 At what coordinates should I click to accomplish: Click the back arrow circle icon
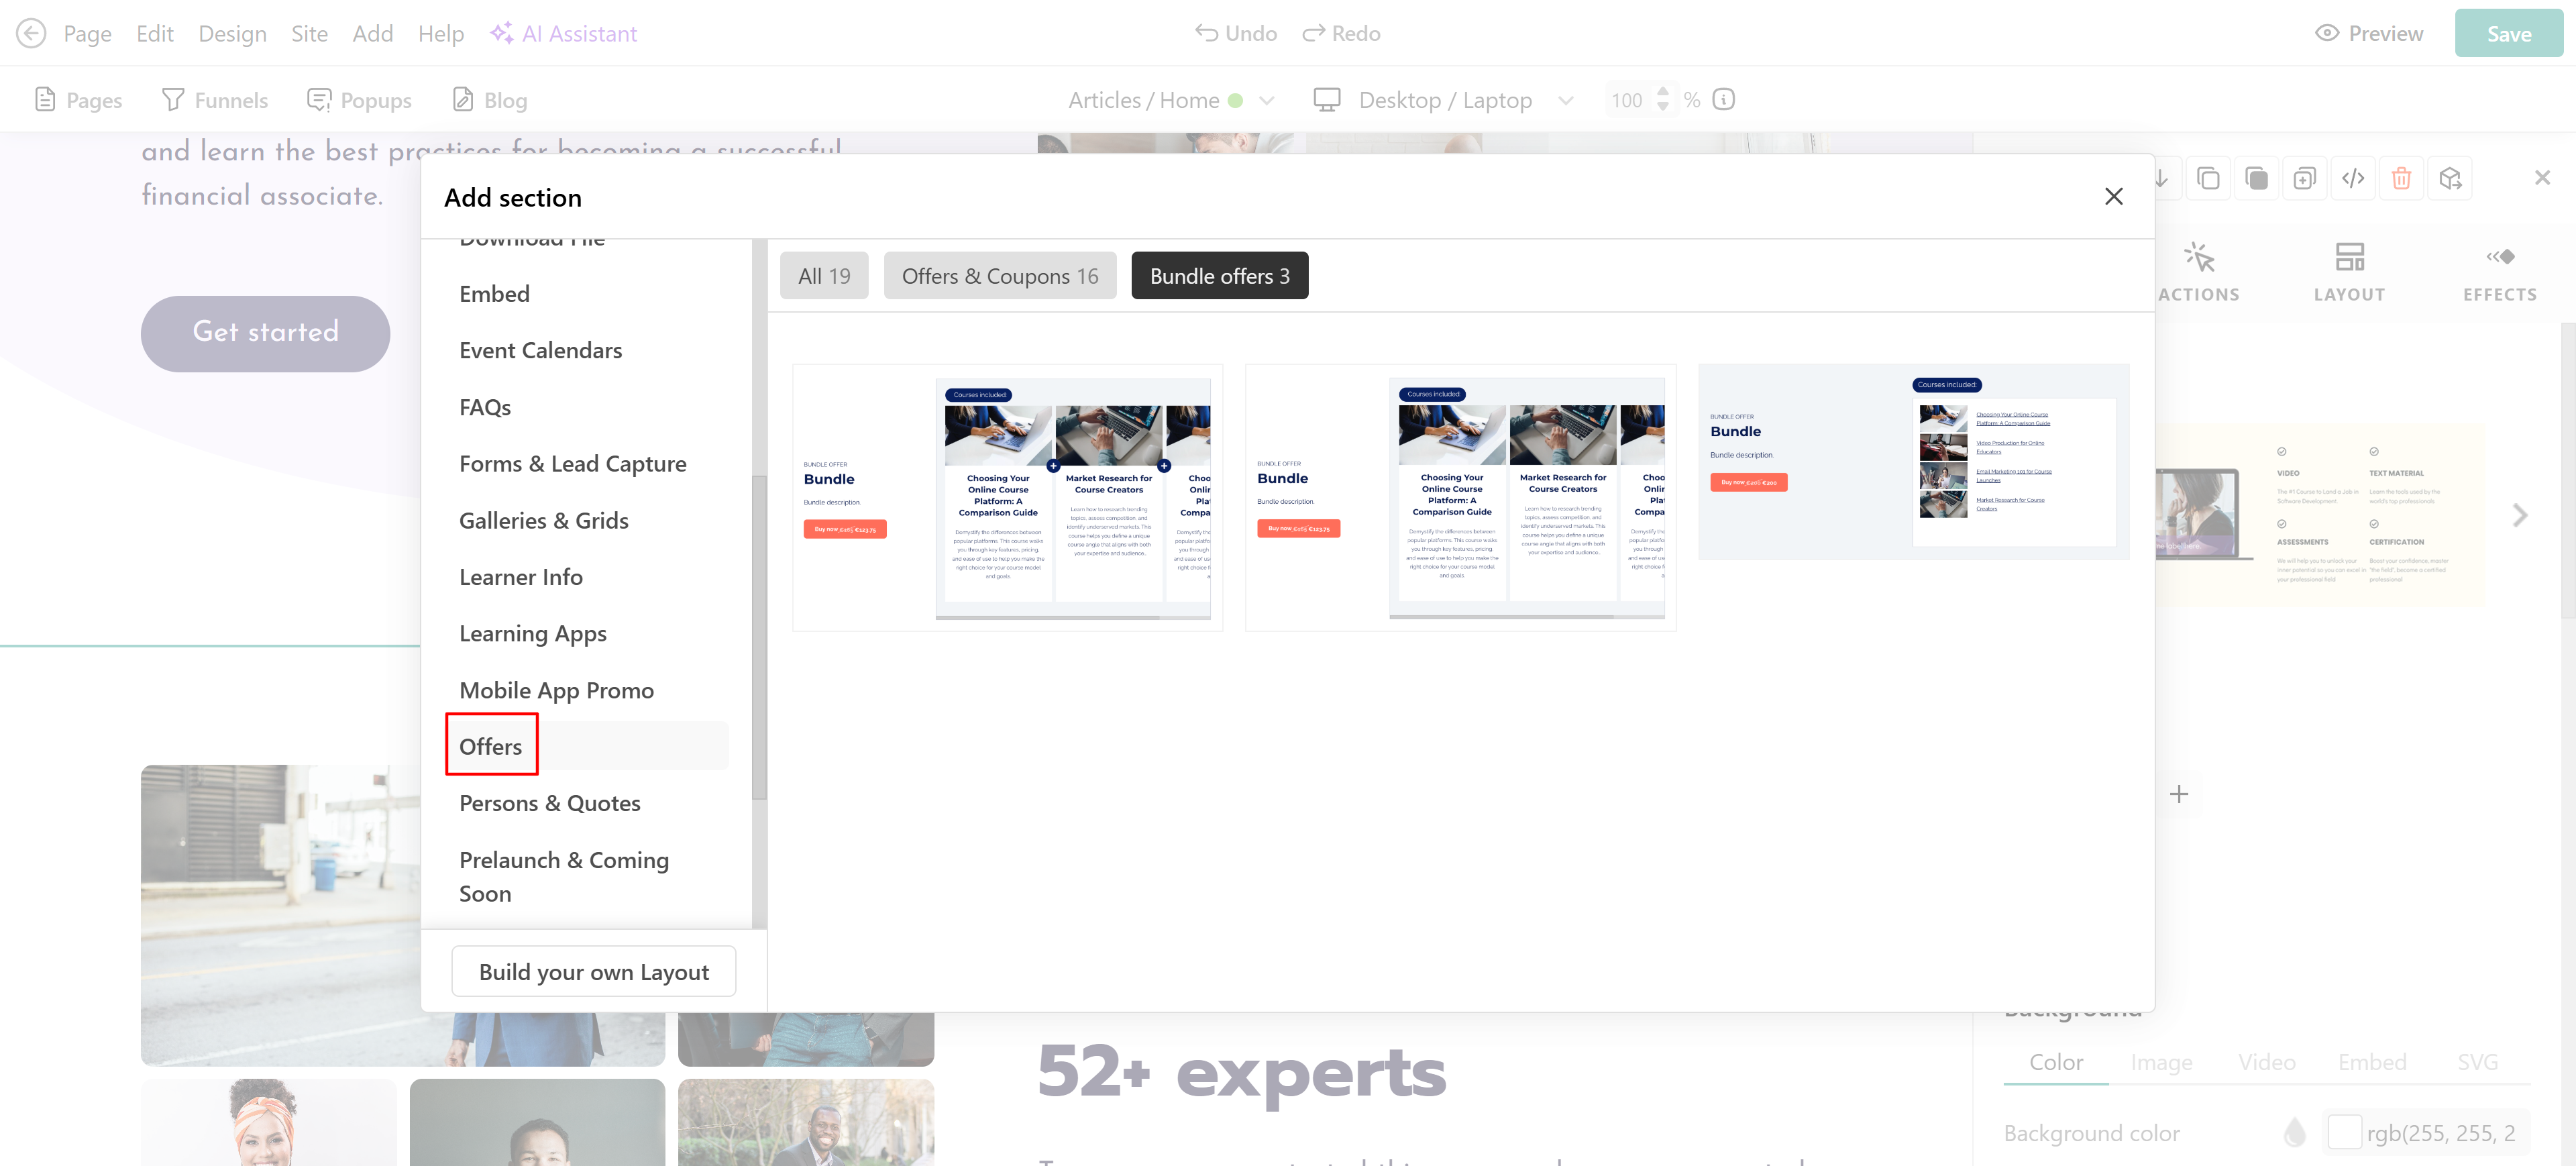(31, 33)
